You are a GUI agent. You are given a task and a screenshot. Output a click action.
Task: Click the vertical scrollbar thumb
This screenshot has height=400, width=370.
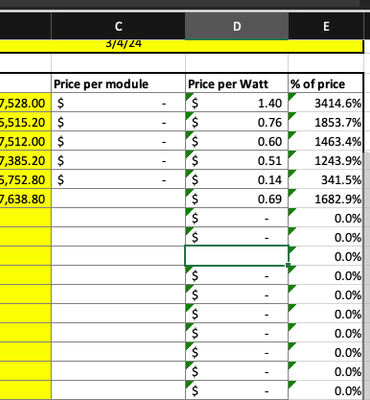[366, 277]
